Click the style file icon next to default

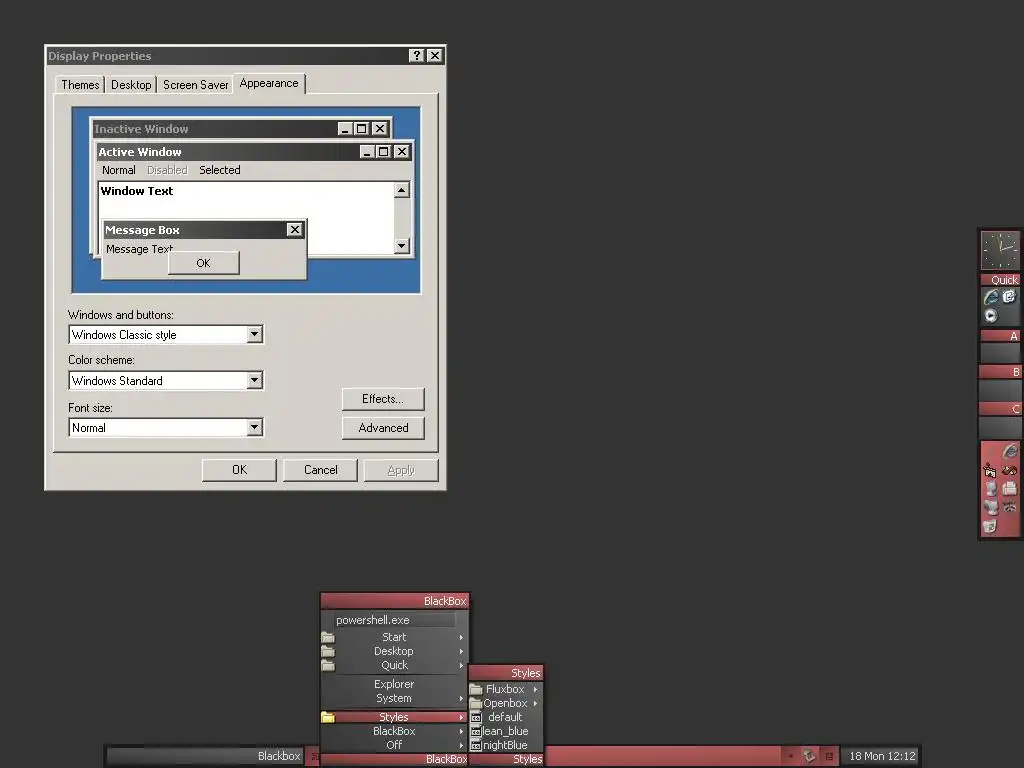(476, 717)
